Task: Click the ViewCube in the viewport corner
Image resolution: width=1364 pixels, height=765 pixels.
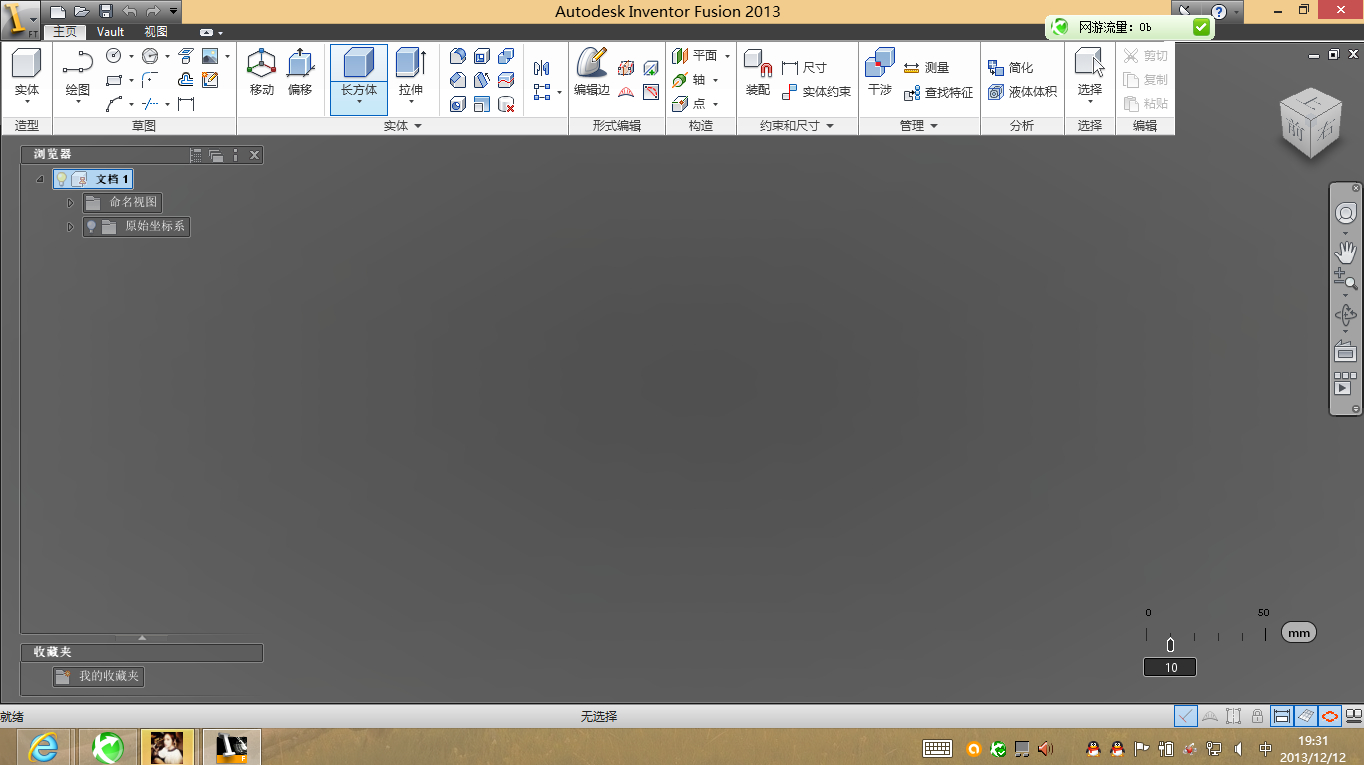Action: 1309,124
